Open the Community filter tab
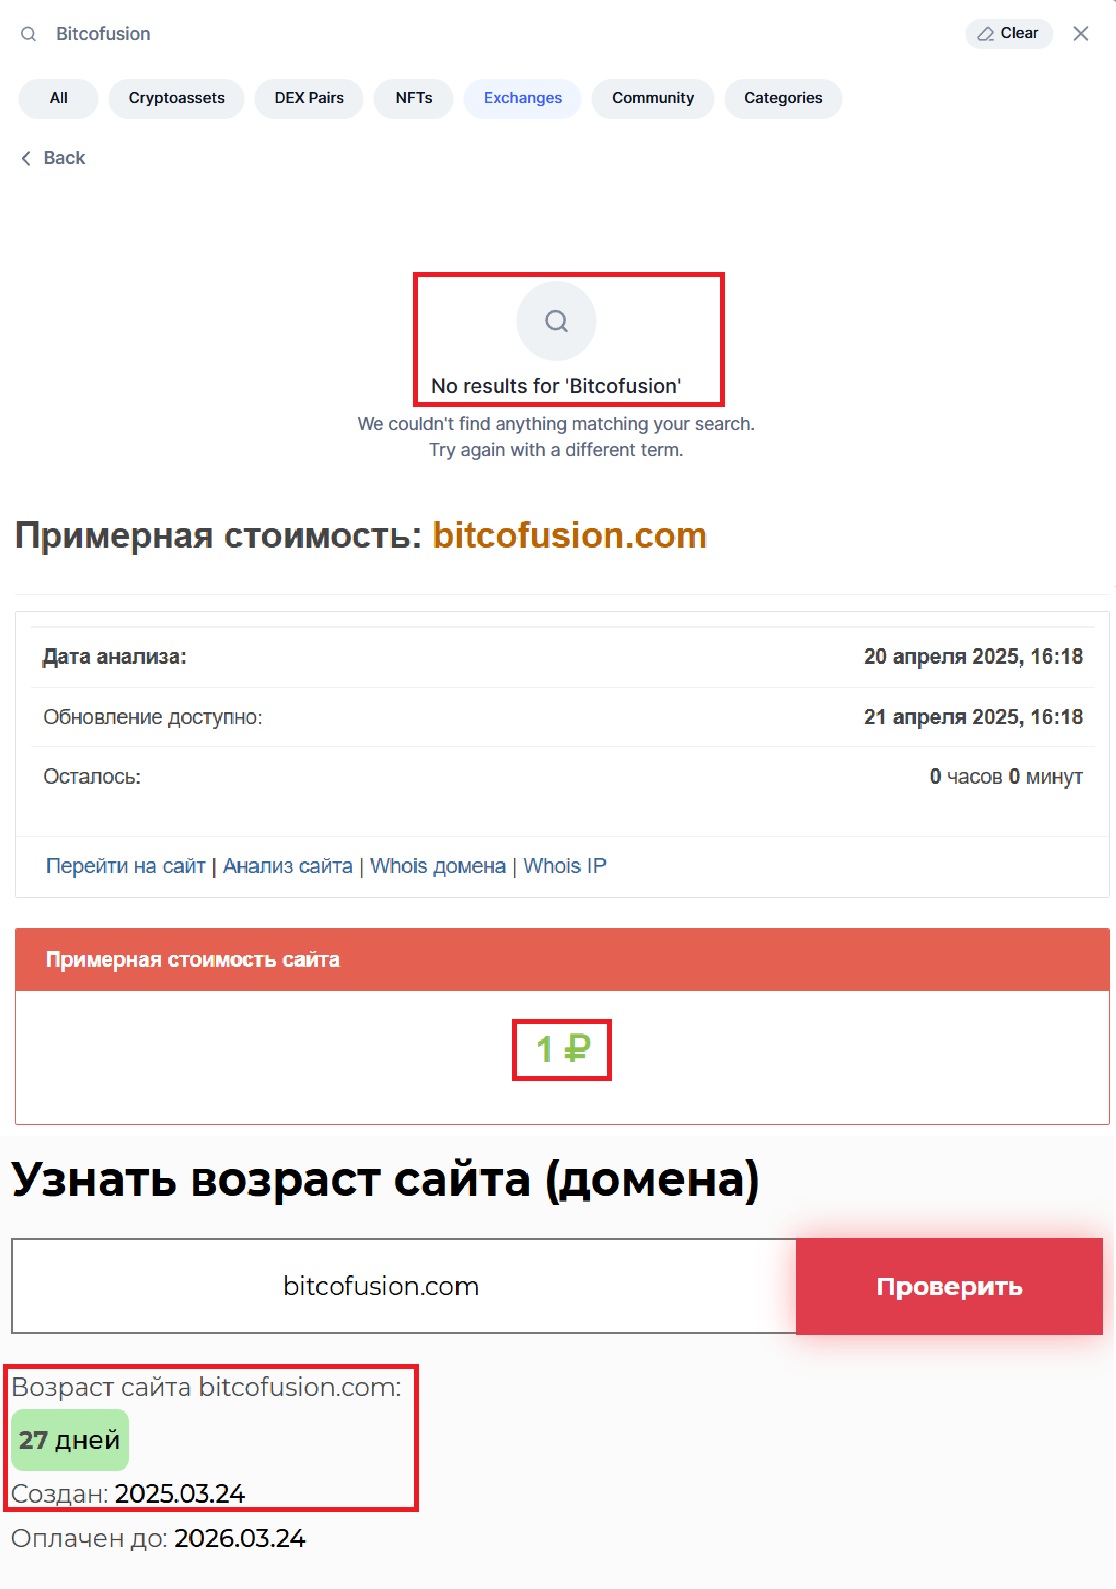Screen dimensions: 1116x1589 coord(653,98)
